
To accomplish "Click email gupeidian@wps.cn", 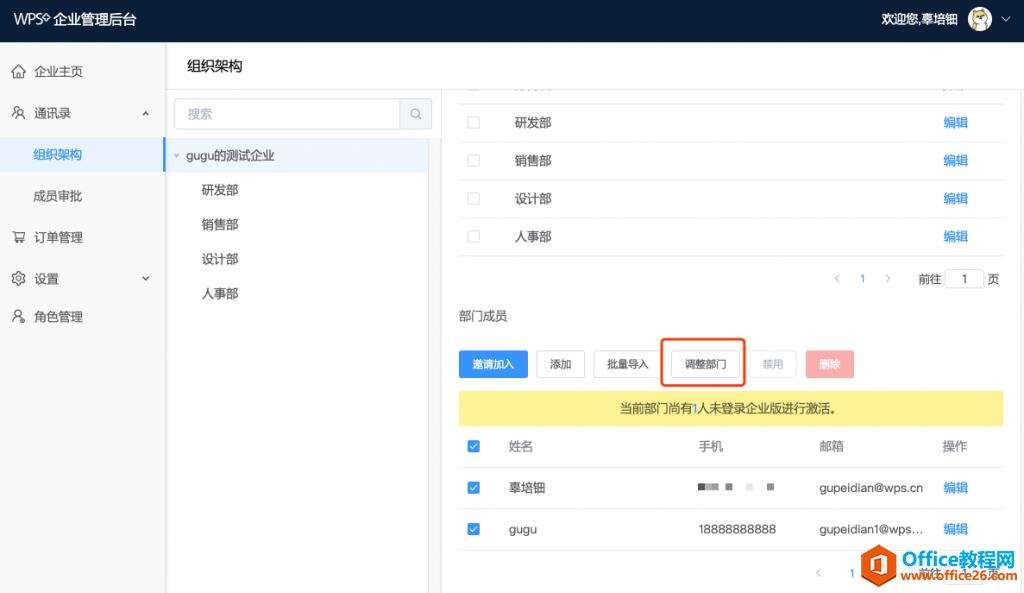I will [871, 488].
